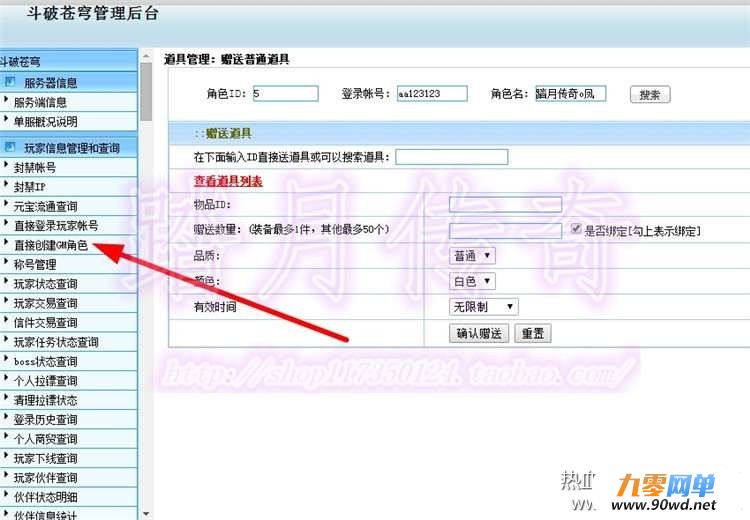Expand arrow beside 服务端信息

pyautogui.click(x=6, y=100)
